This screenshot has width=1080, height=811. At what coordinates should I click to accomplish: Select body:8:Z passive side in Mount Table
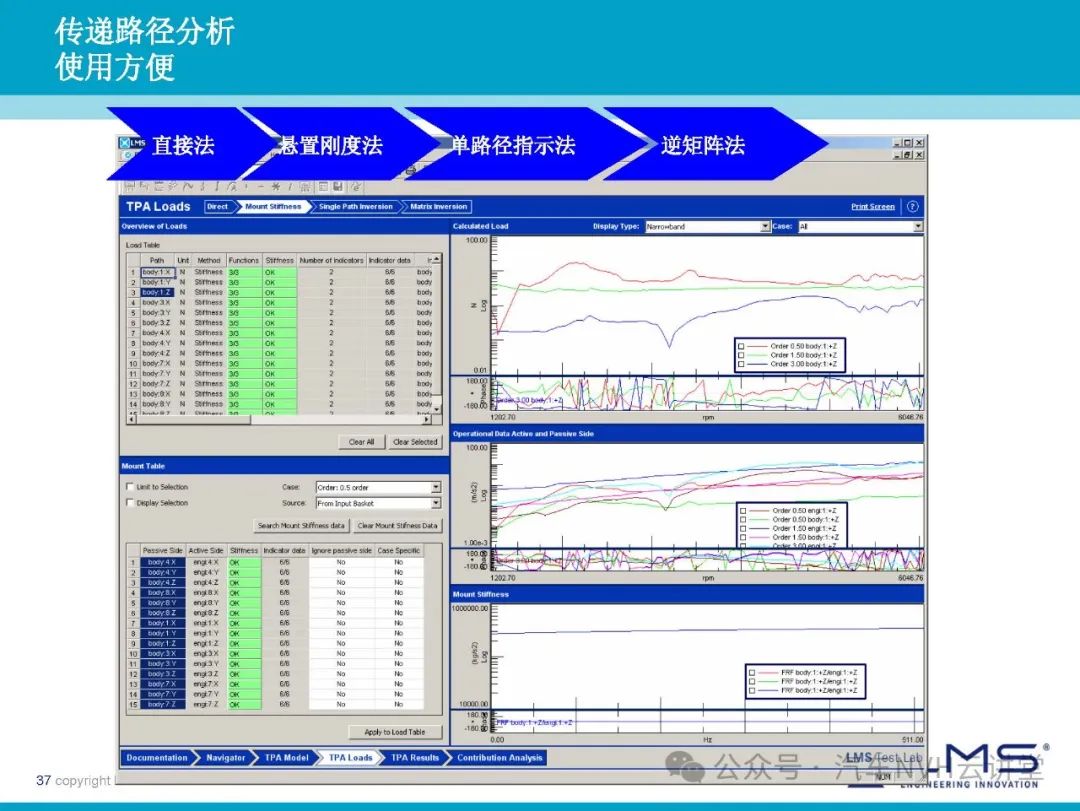[x=163, y=613]
